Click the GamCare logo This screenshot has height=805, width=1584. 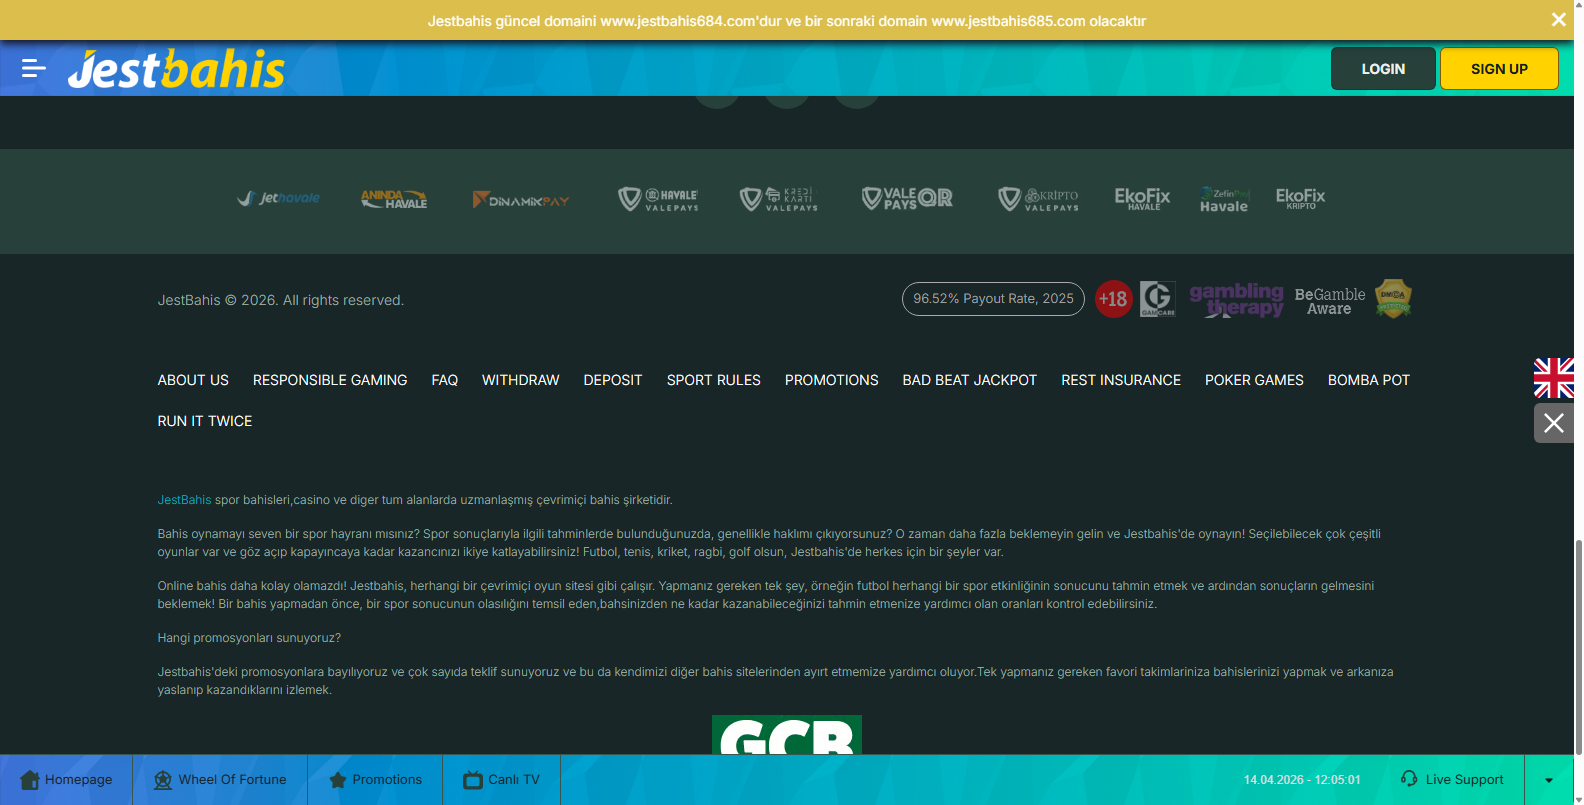tap(1158, 299)
